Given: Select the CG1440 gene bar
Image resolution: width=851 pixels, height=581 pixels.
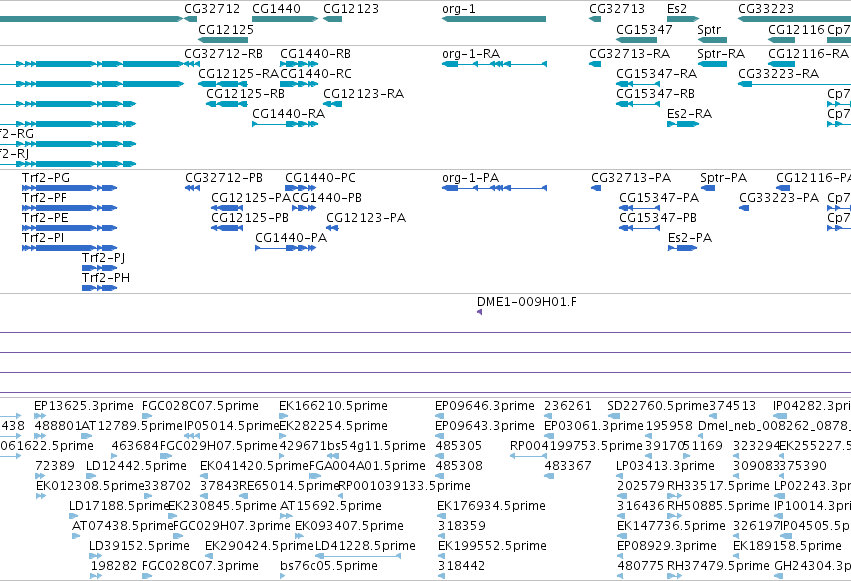Looking at the screenshot, I should pyautogui.click(x=285, y=19).
